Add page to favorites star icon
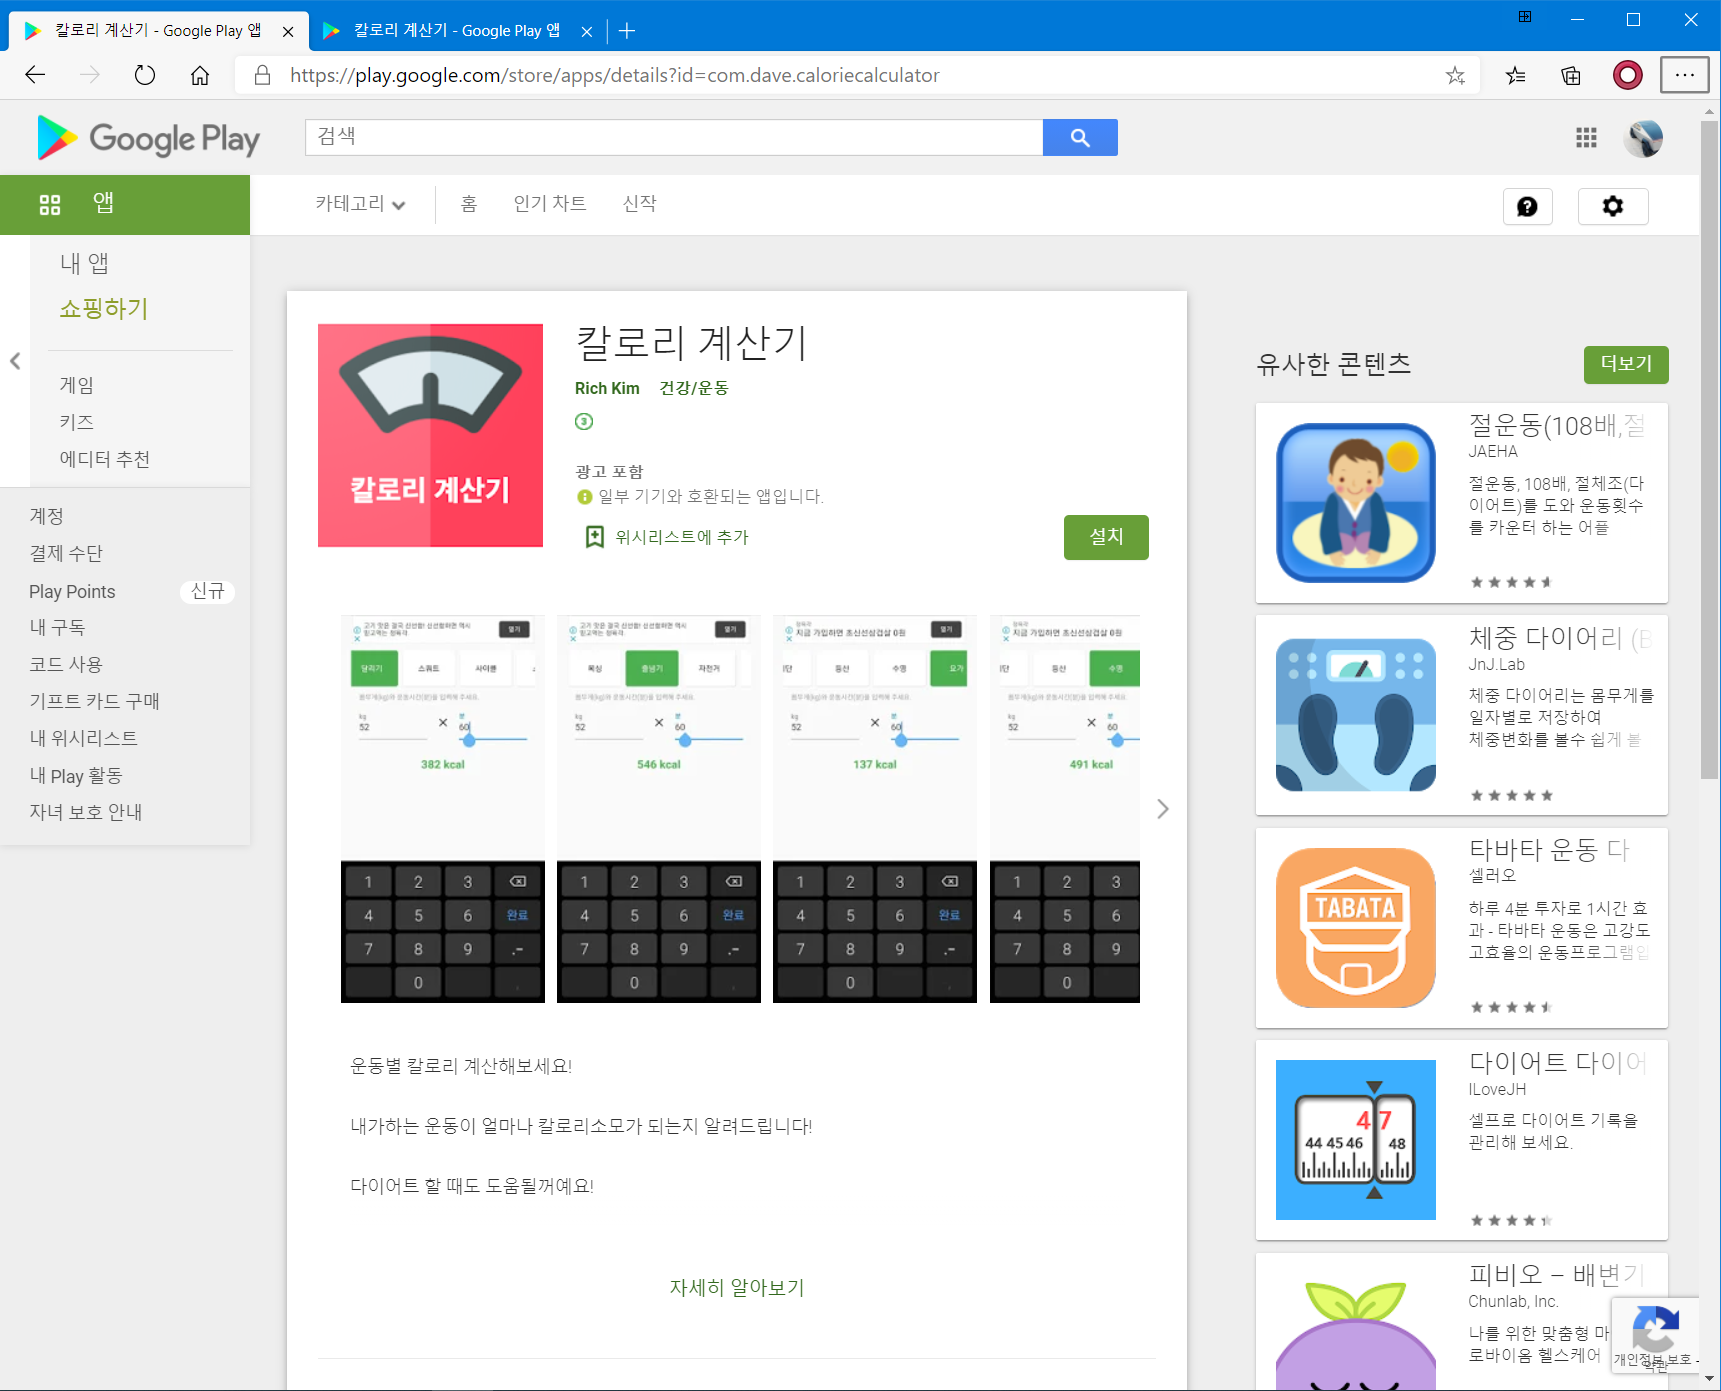1721x1391 pixels. [x=1455, y=75]
